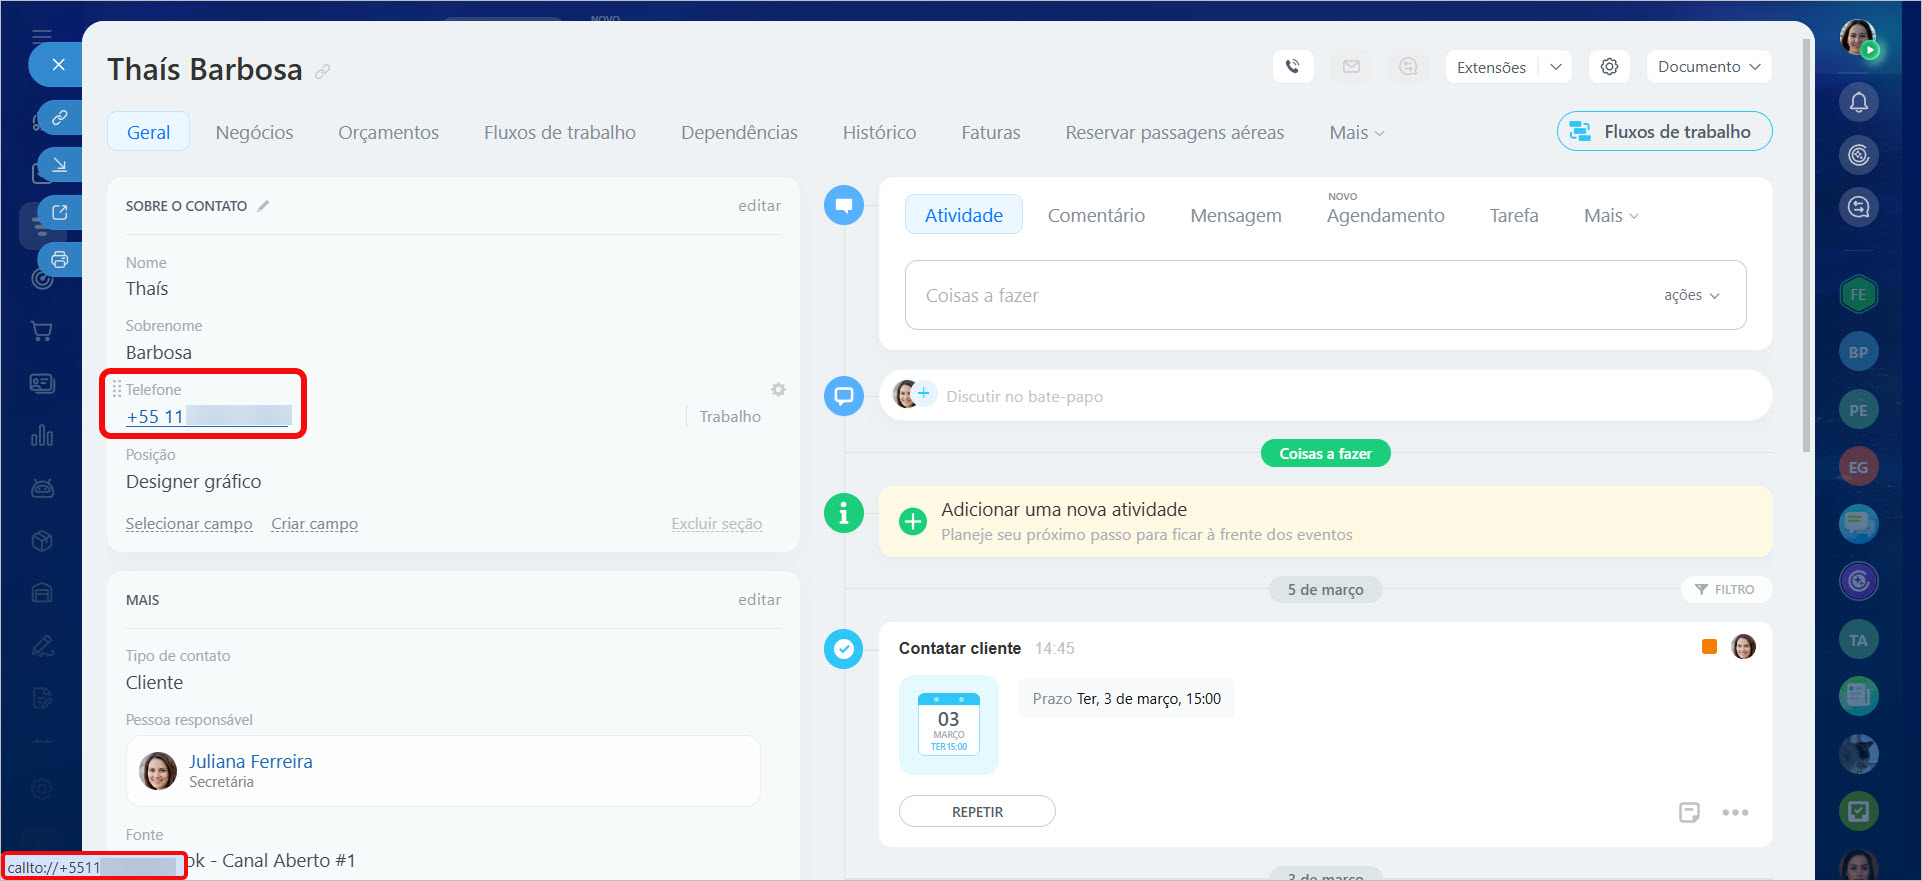The width and height of the screenshot is (1922, 881).
Task: Open the FILTRO timeline filter
Action: pyautogui.click(x=1725, y=590)
